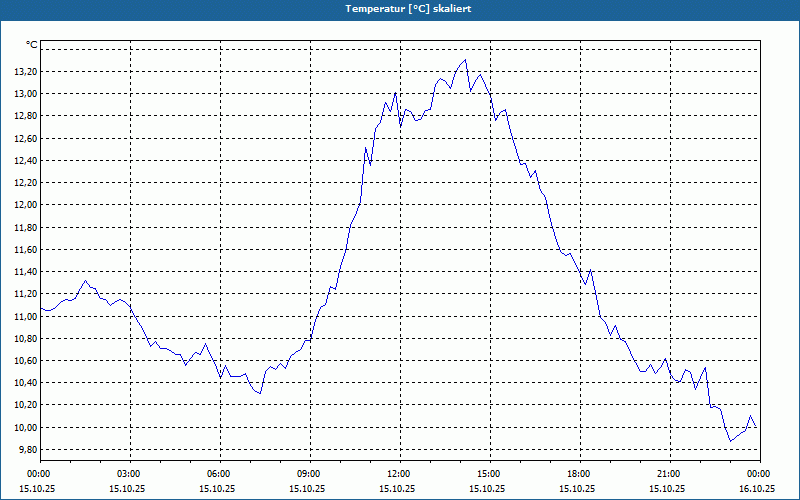Viewport: 800px width, 500px height.
Task: Click the 15:00 time axis label
Action: click(x=489, y=474)
